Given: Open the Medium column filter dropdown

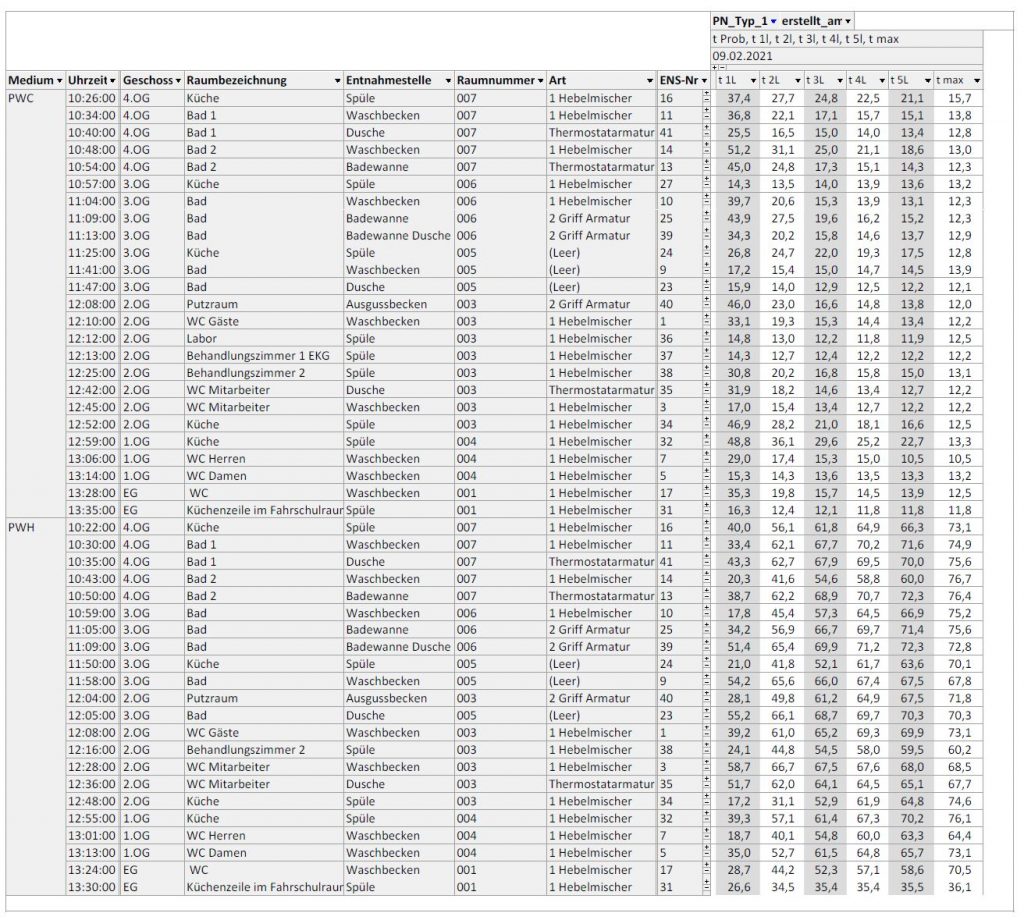Looking at the screenshot, I should click(x=59, y=80).
